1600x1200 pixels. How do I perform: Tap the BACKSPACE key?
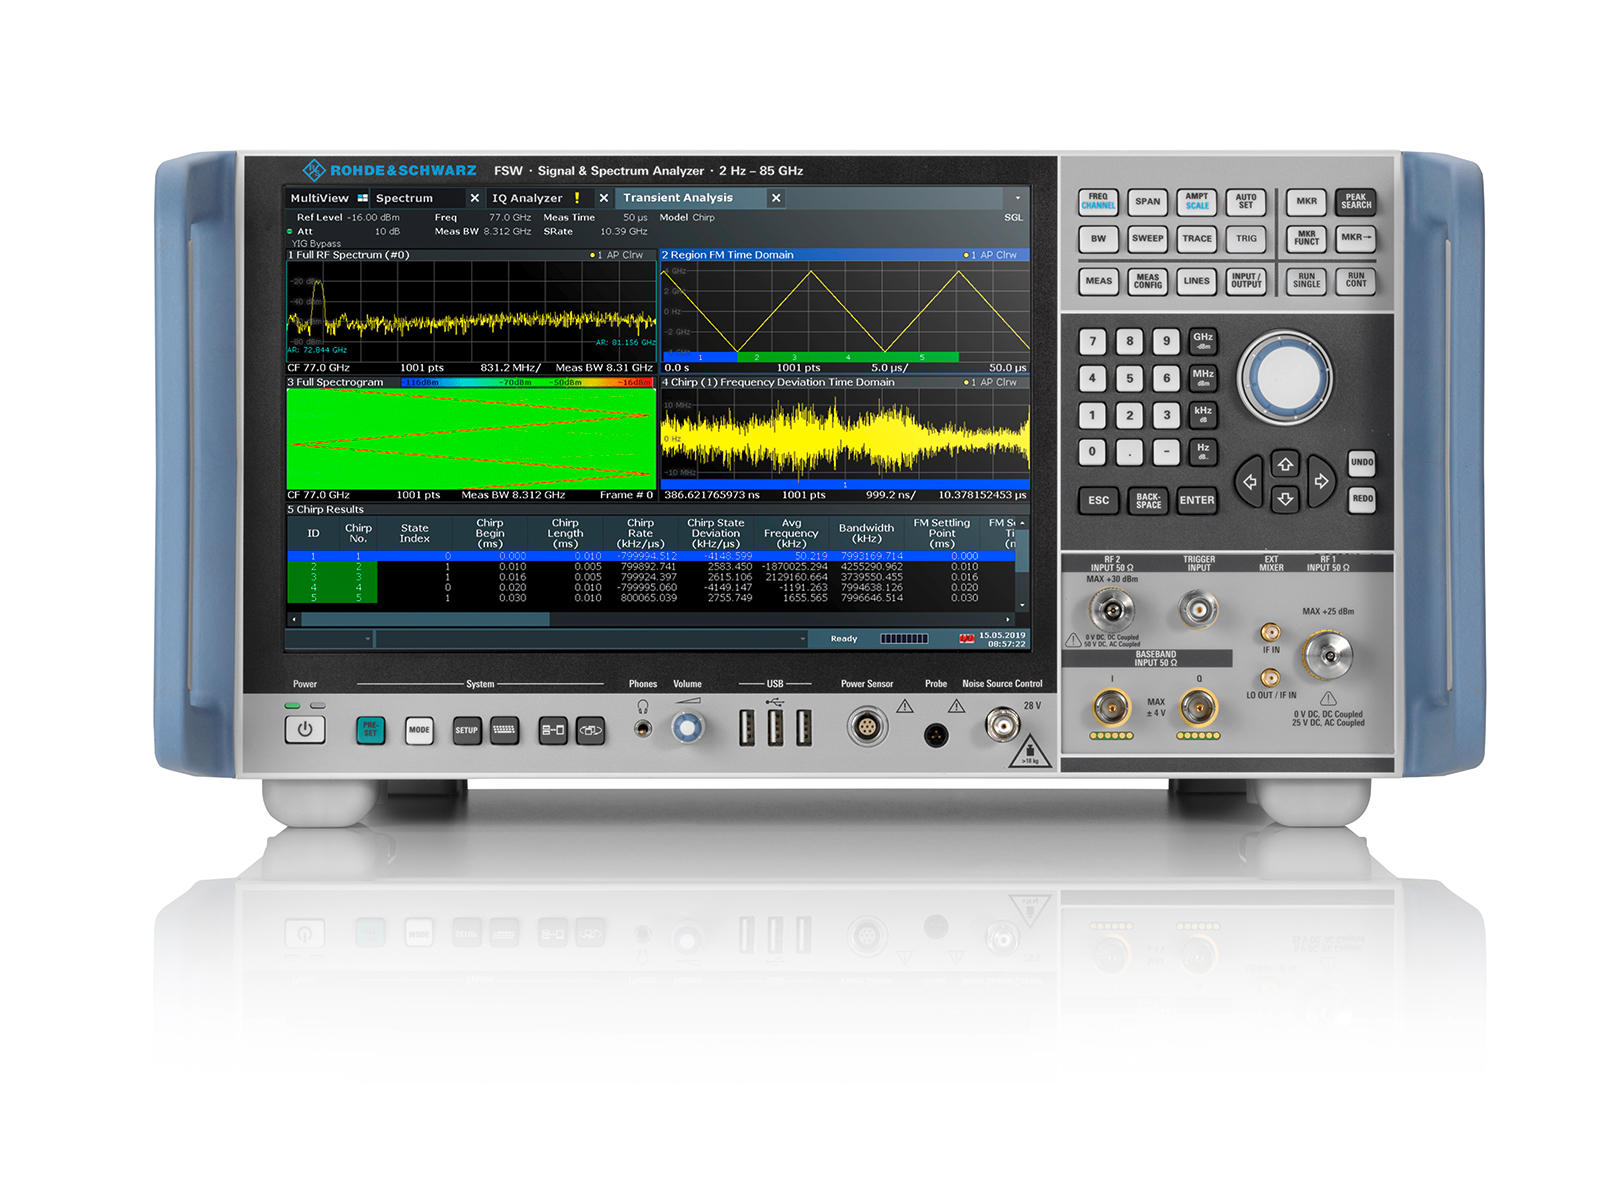click(1148, 501)
